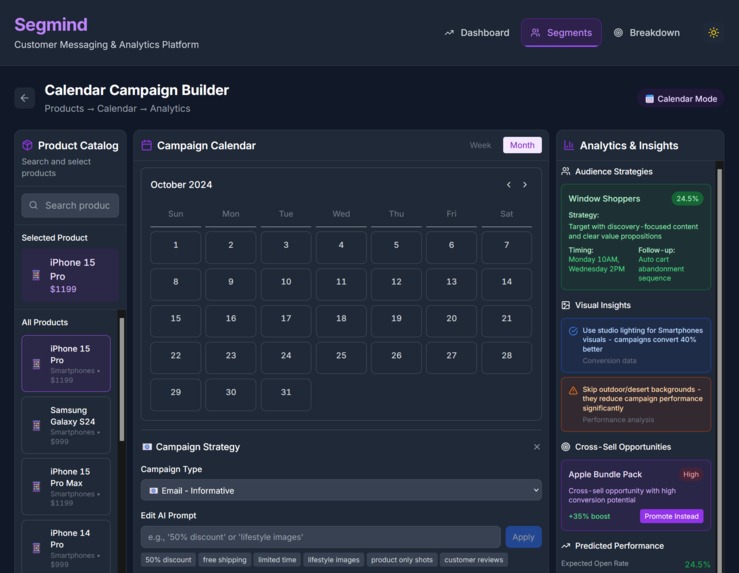The width and height of the screenshot is (739, 573).
Task: Toggle Calendar Mode badge
Action: (x=681, y=98)
